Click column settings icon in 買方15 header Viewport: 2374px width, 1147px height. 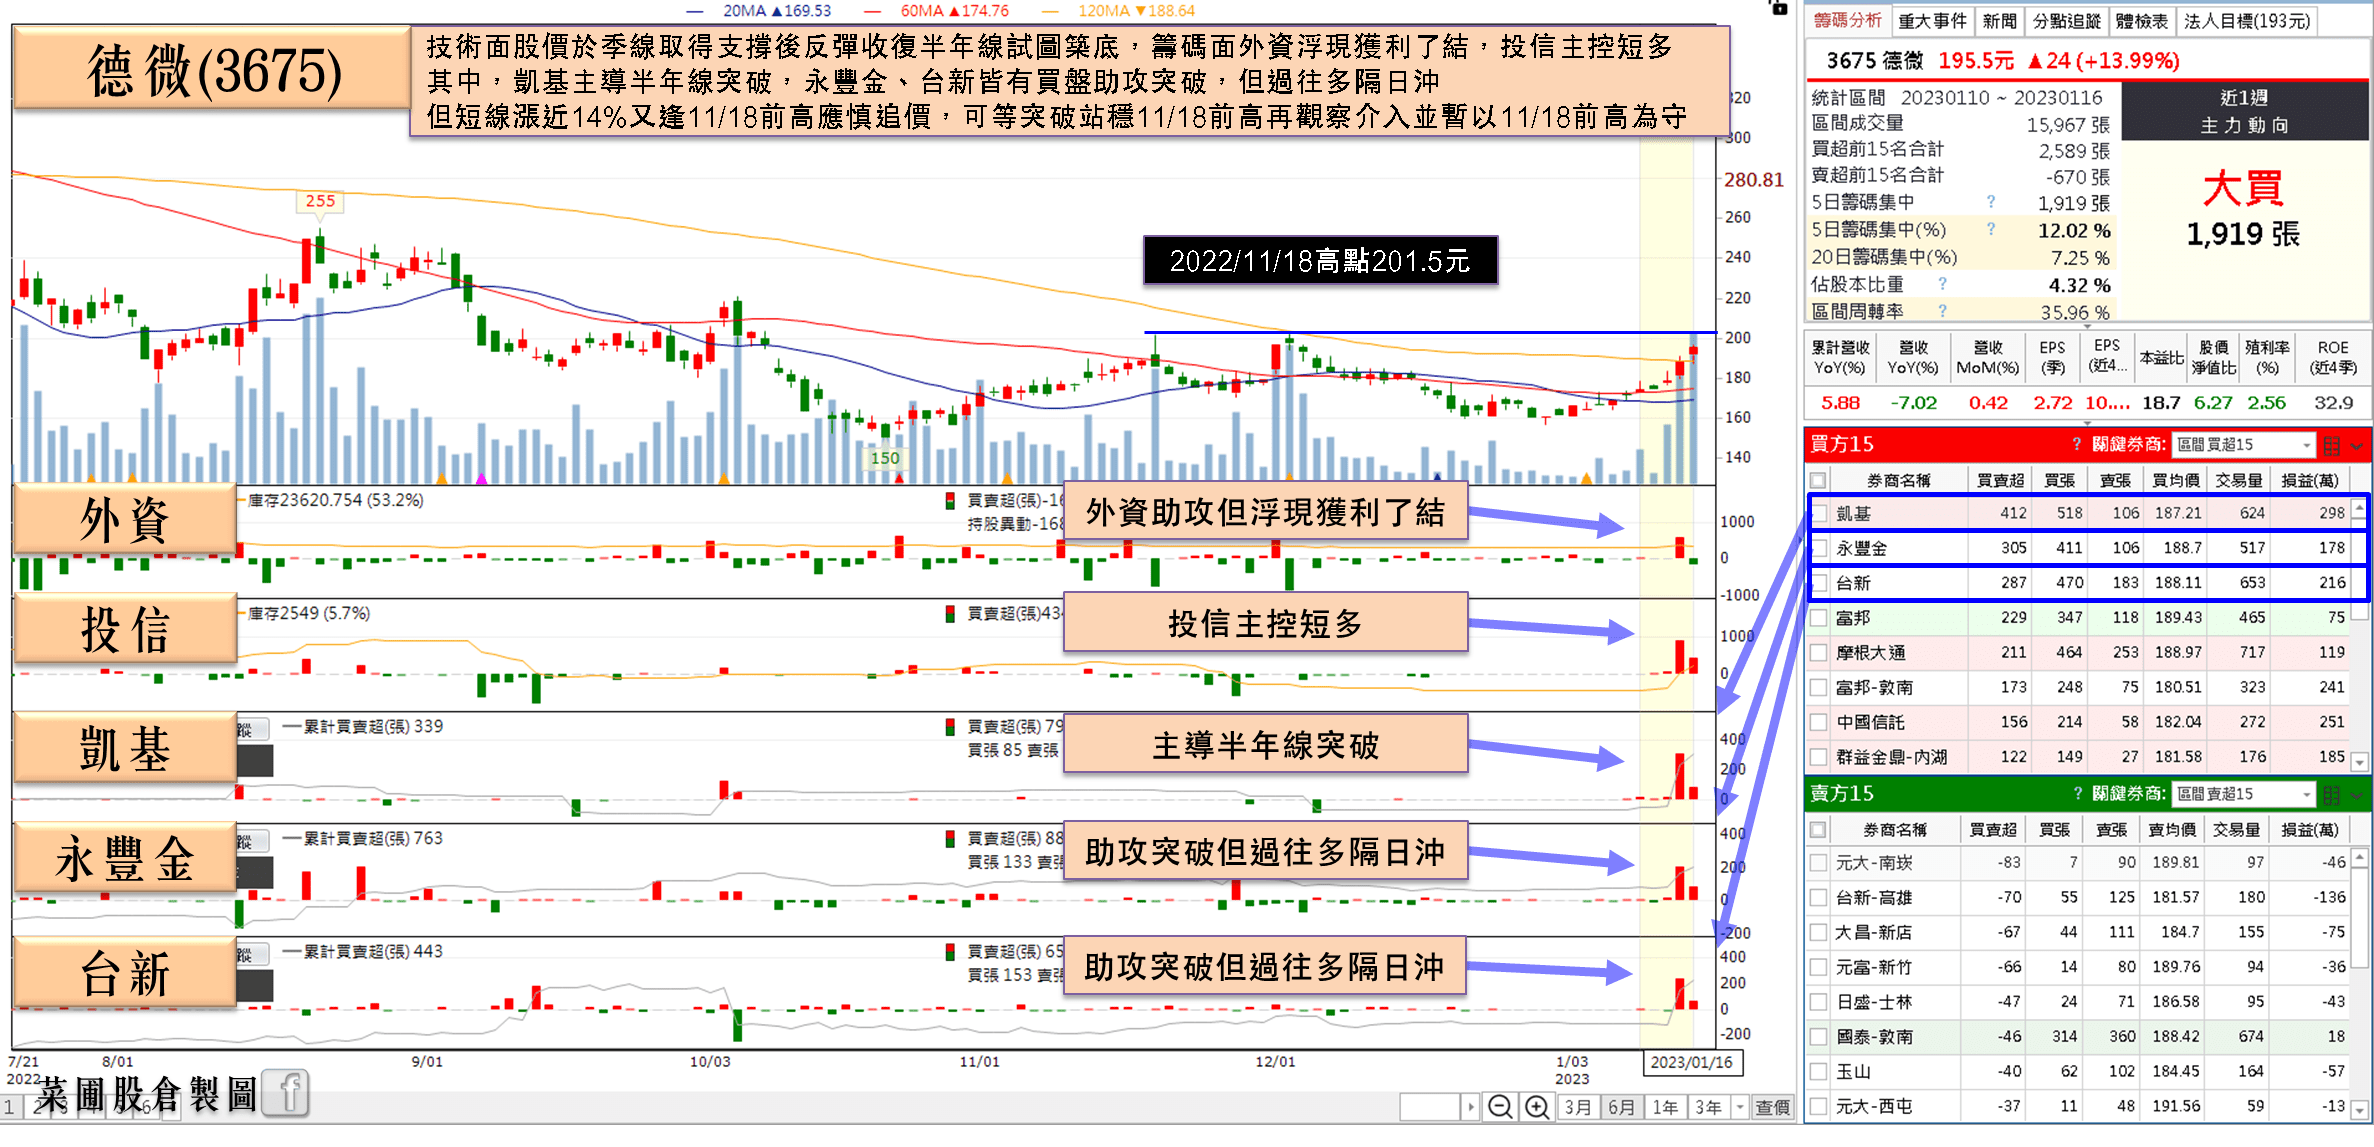(2332, 445)
